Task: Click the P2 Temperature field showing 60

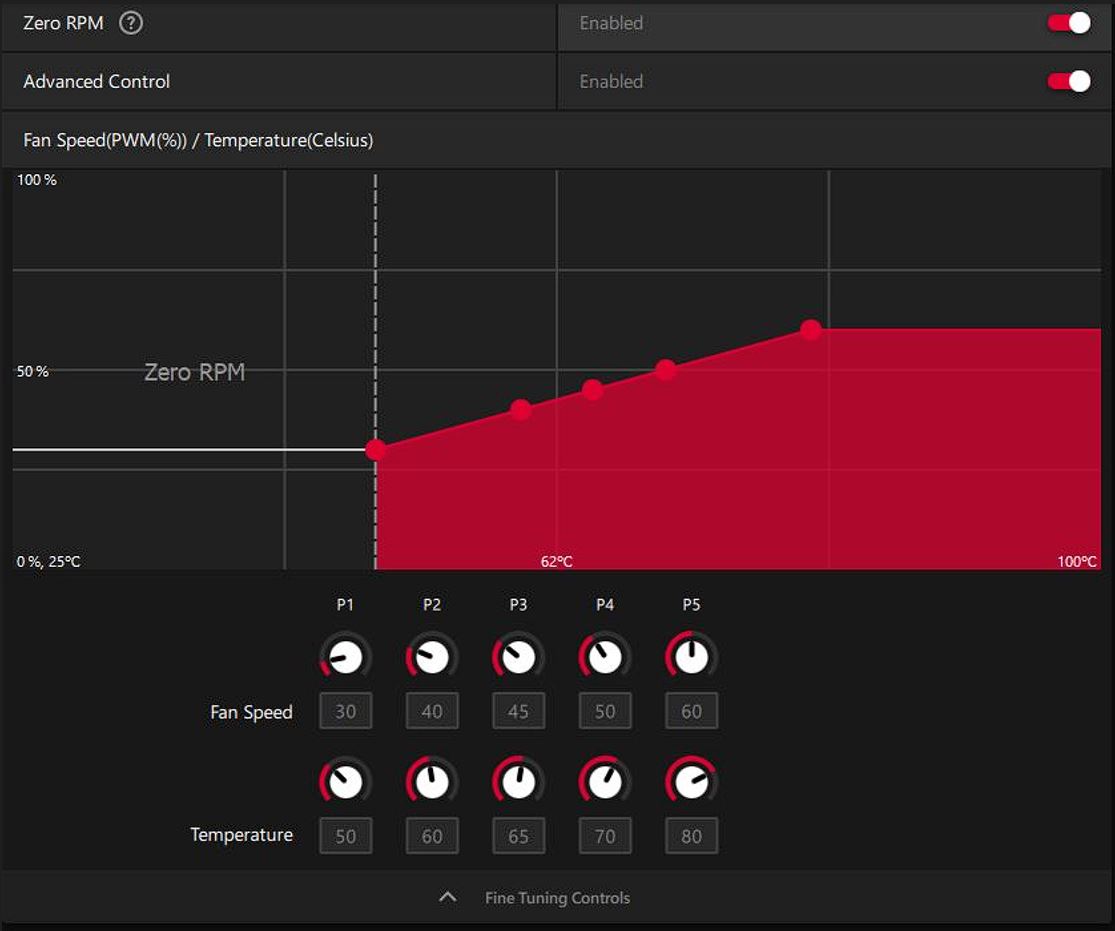Action: [432, 836]
